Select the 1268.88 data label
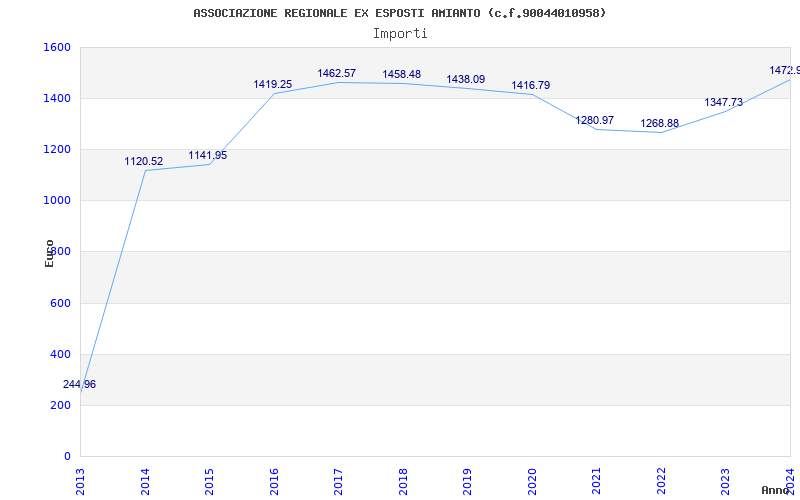 pos(660,124)
